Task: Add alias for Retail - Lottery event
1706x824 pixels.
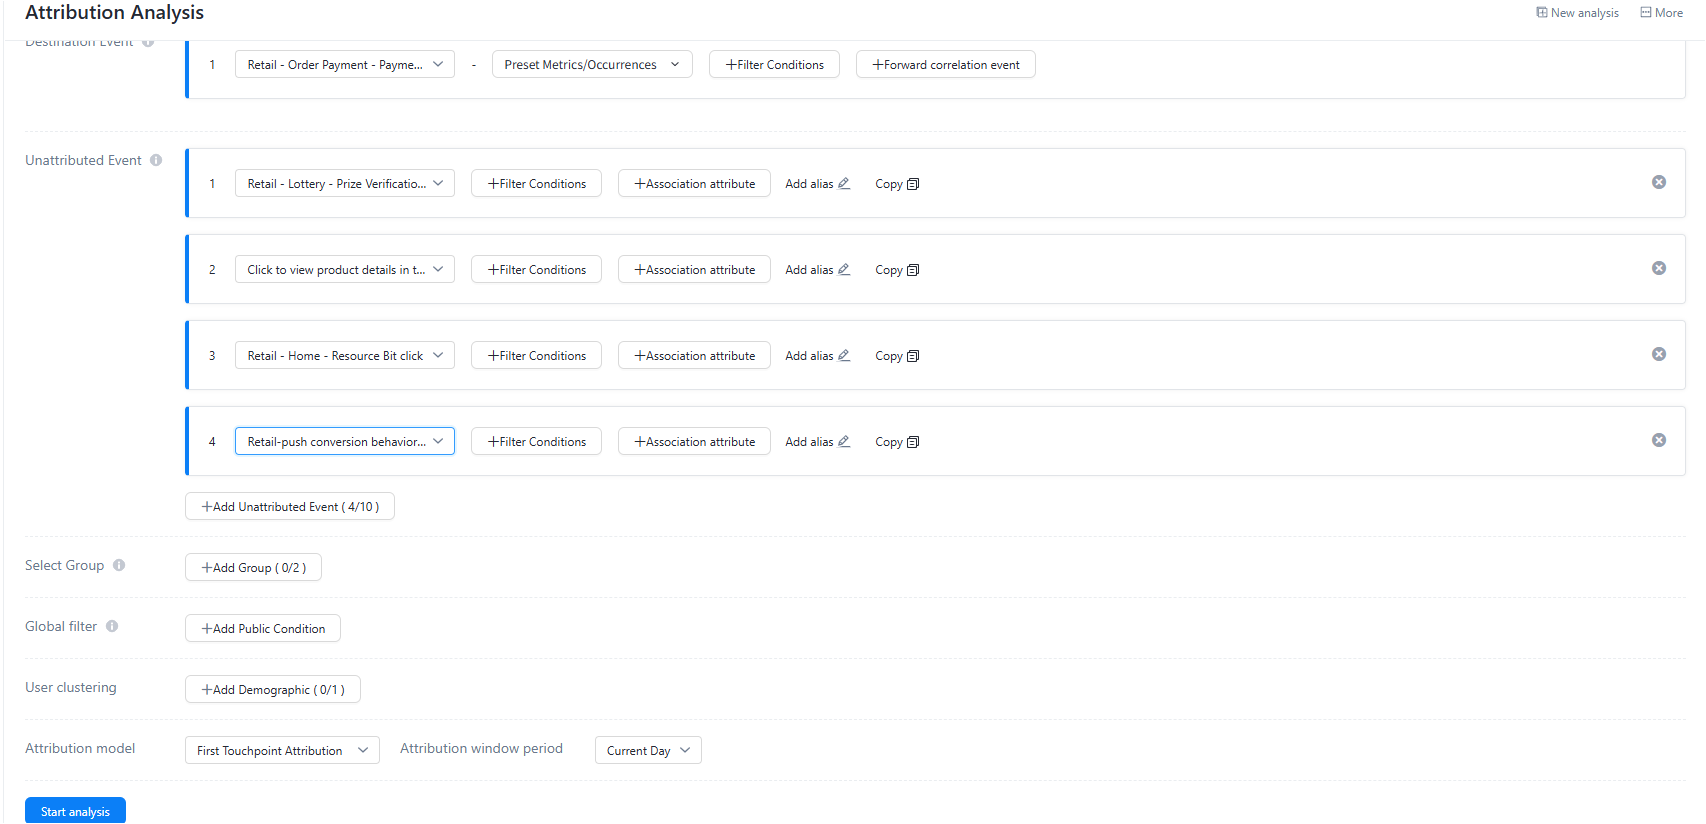Action: (x=817, y=184)
